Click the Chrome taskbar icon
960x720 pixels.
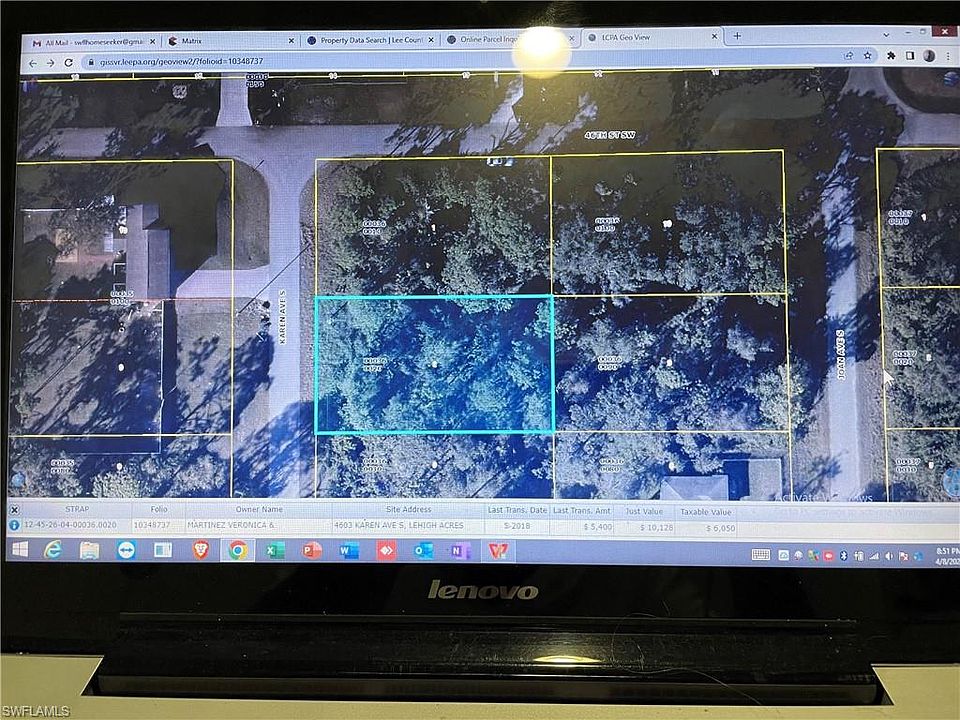coord(238,551)
